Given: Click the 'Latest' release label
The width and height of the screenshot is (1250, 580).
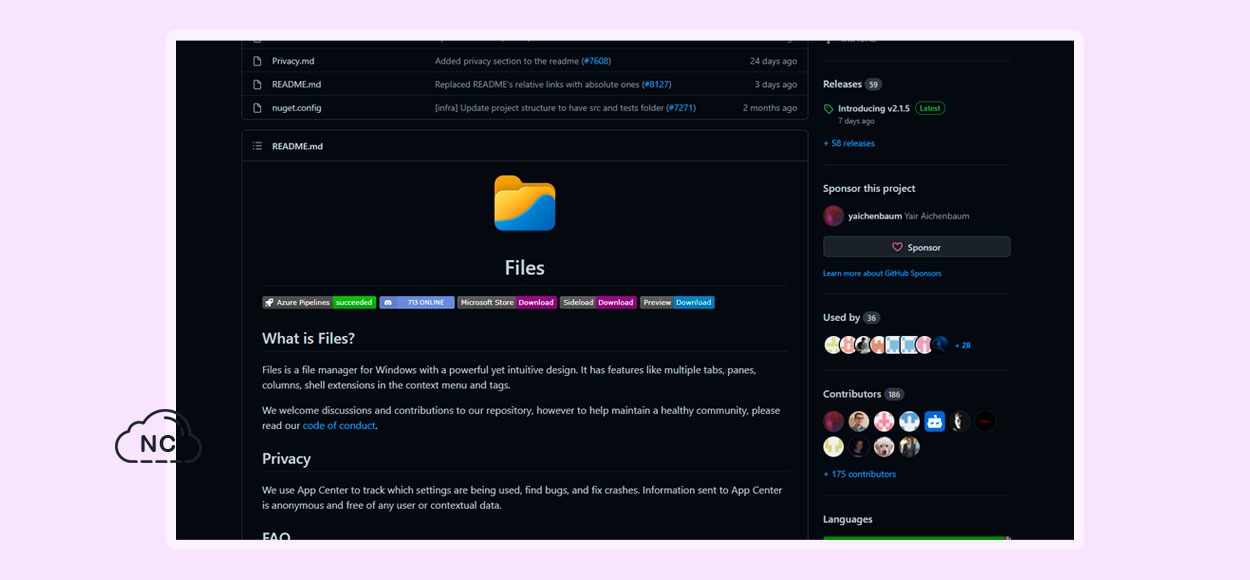Looking at the screenshot, I should tap(930, 108).
